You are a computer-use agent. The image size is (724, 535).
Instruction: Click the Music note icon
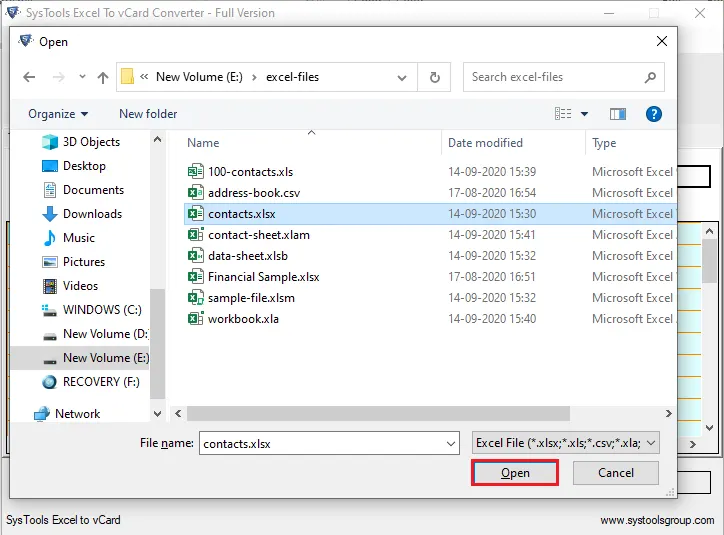(x=49, y=238)
